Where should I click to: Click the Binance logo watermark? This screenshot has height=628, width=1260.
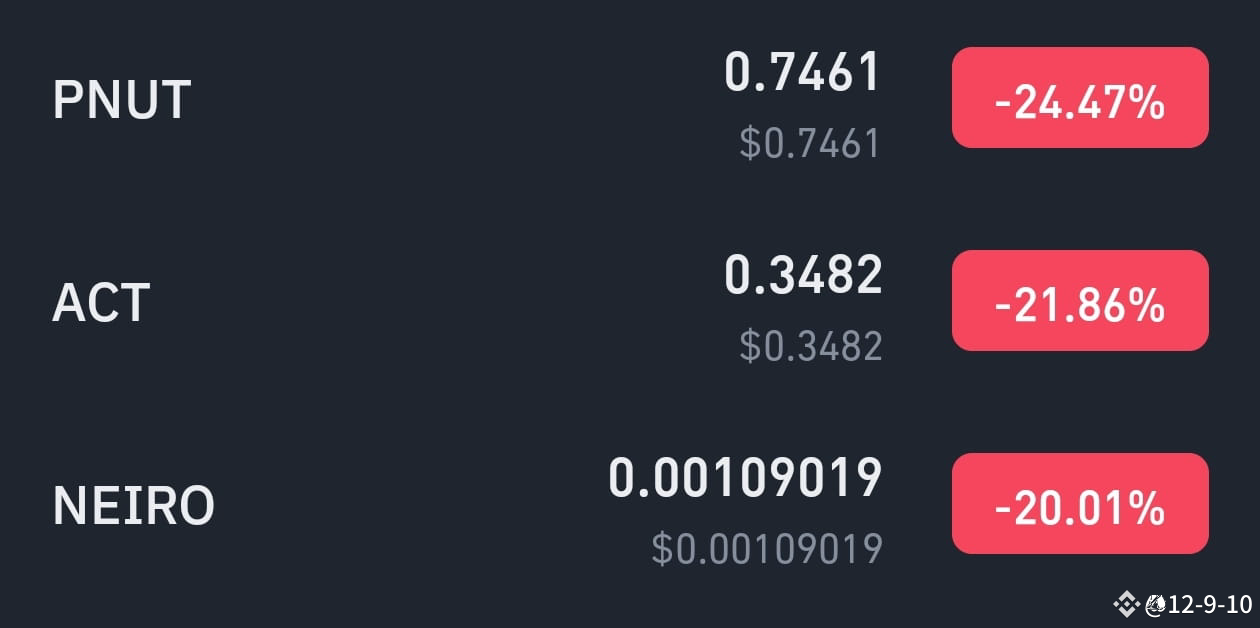point(1129,604)
